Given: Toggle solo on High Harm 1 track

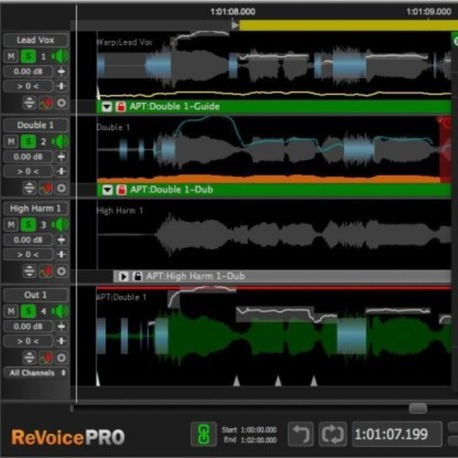Looking at the screenshot, I should pyautogui.click(x=28, y=225).
